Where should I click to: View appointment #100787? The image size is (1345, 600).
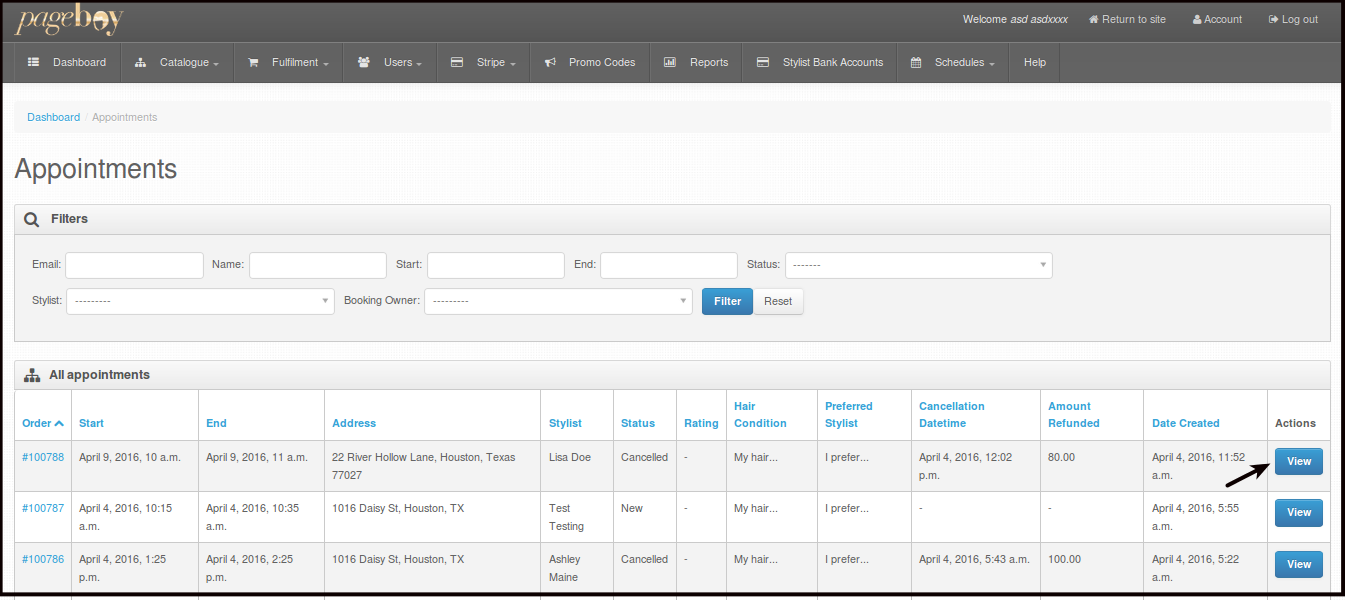pyautogui.click(x=1299, y=512)
